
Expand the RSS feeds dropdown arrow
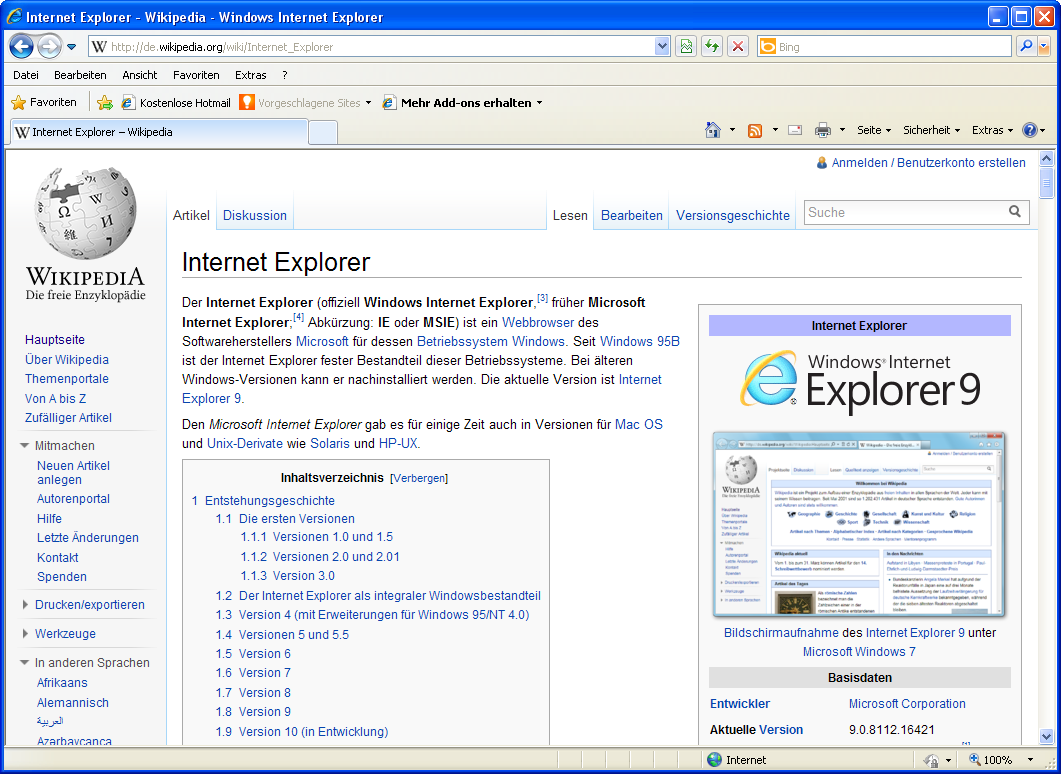(x=775, y=130)
